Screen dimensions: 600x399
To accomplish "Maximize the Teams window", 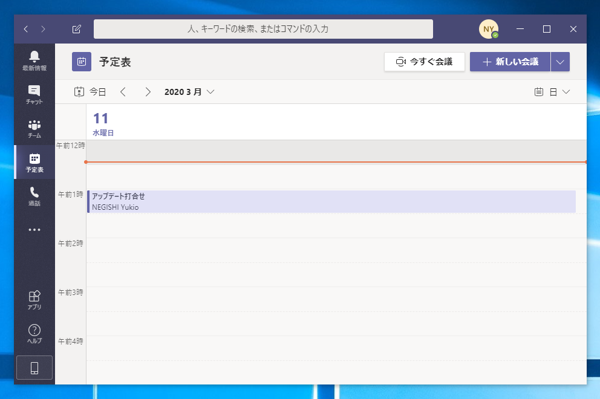I will (x=547, y=29).
